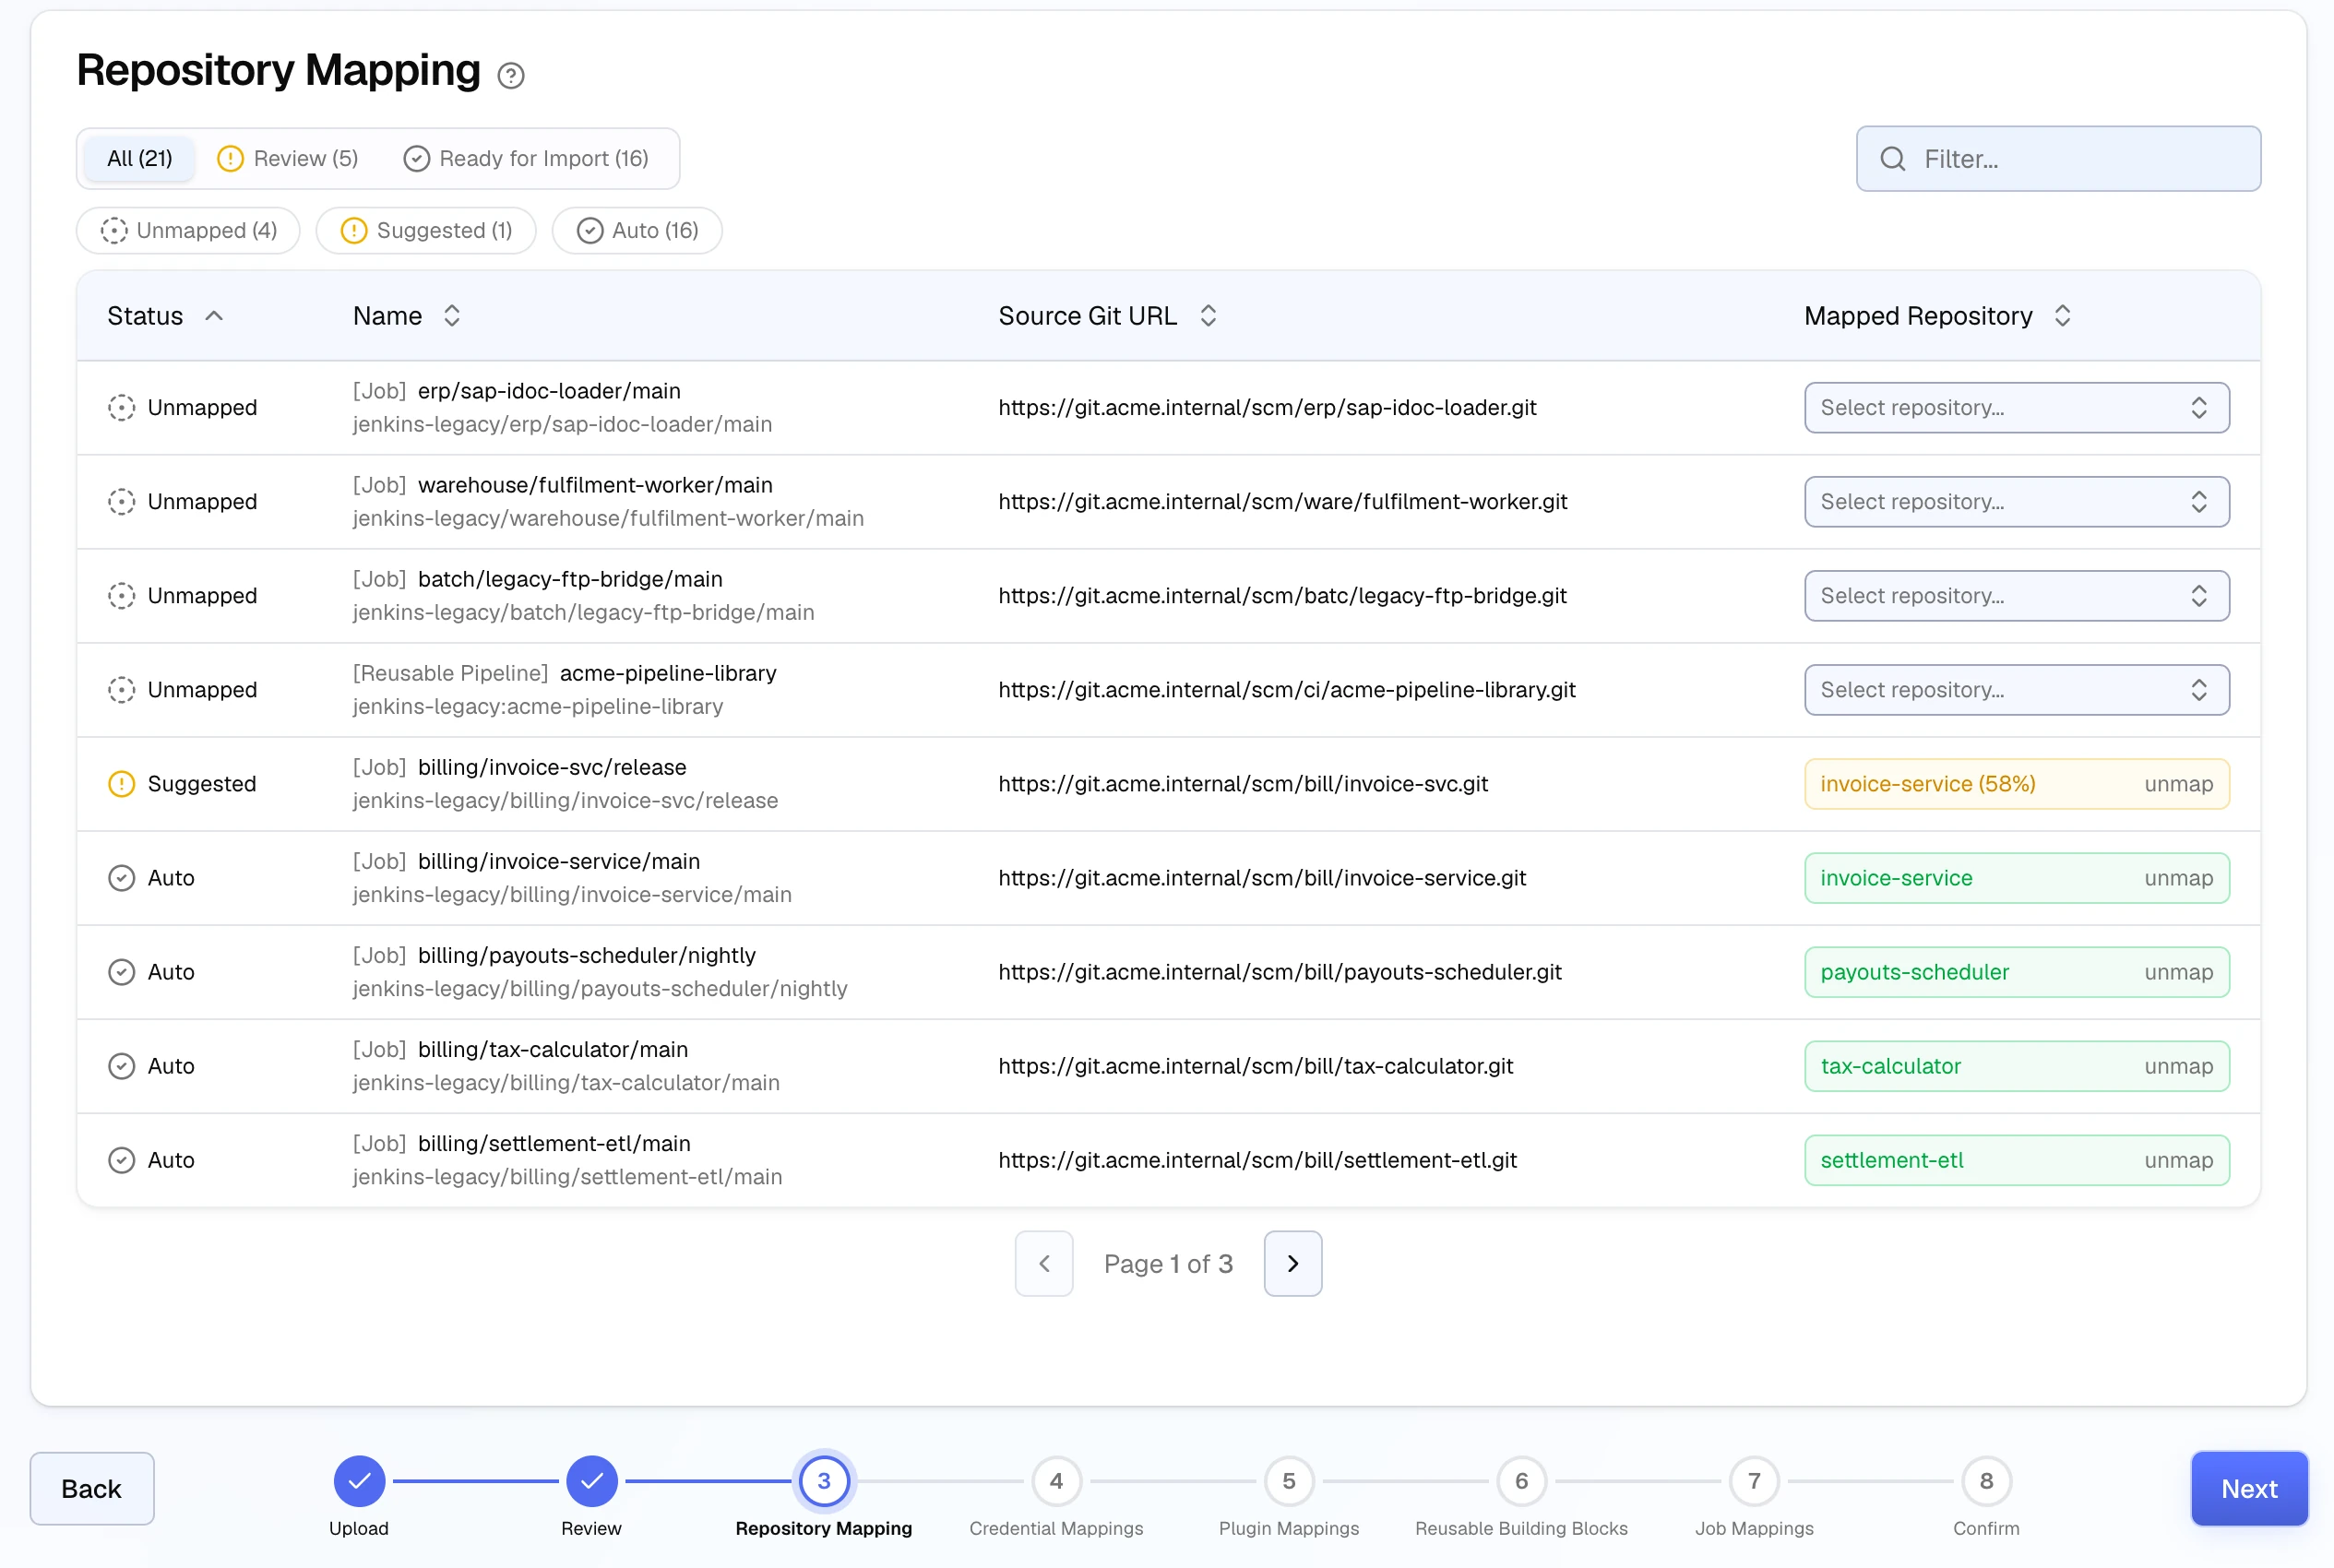The width and height of the screenshot is (2334, 1568).
Task: Click the Page 1 of 3 label
Action: pos(1168,1264)
